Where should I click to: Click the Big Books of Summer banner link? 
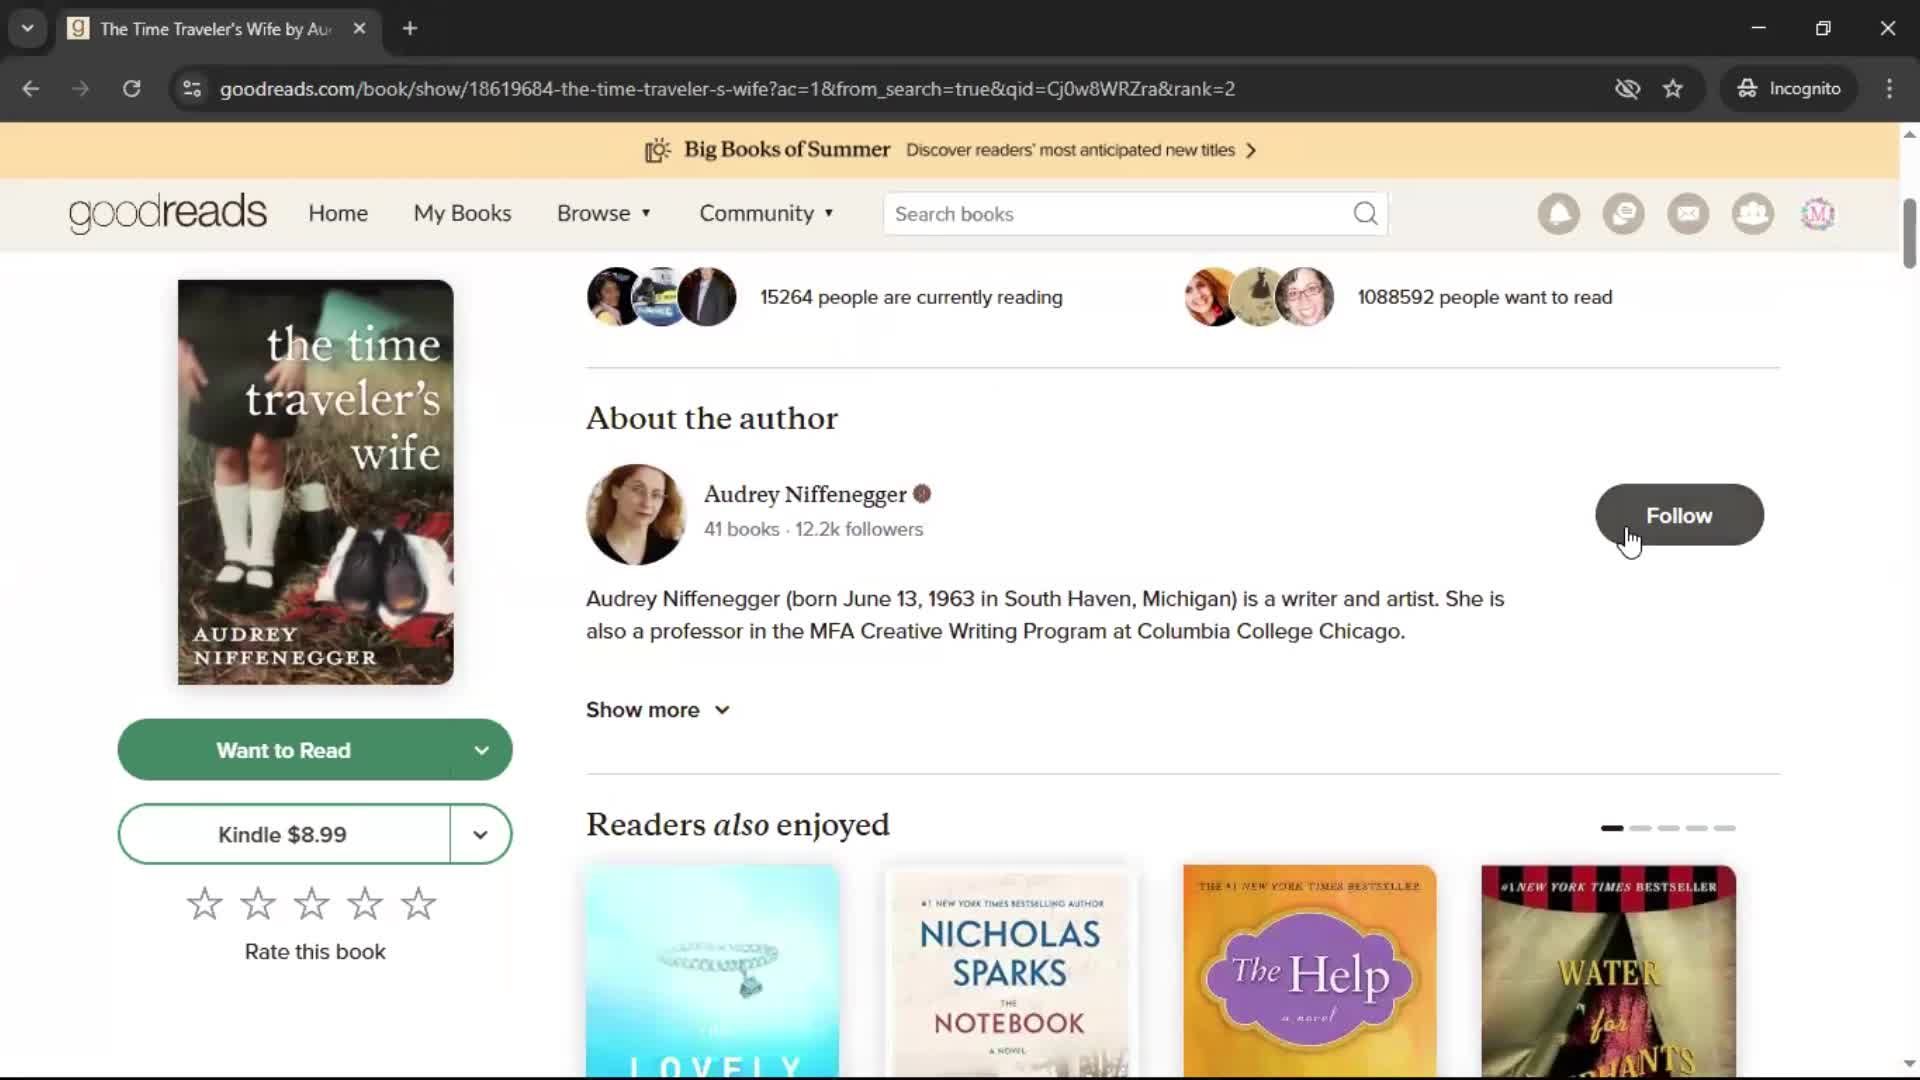pyautogui.click(x=950, y=150)
